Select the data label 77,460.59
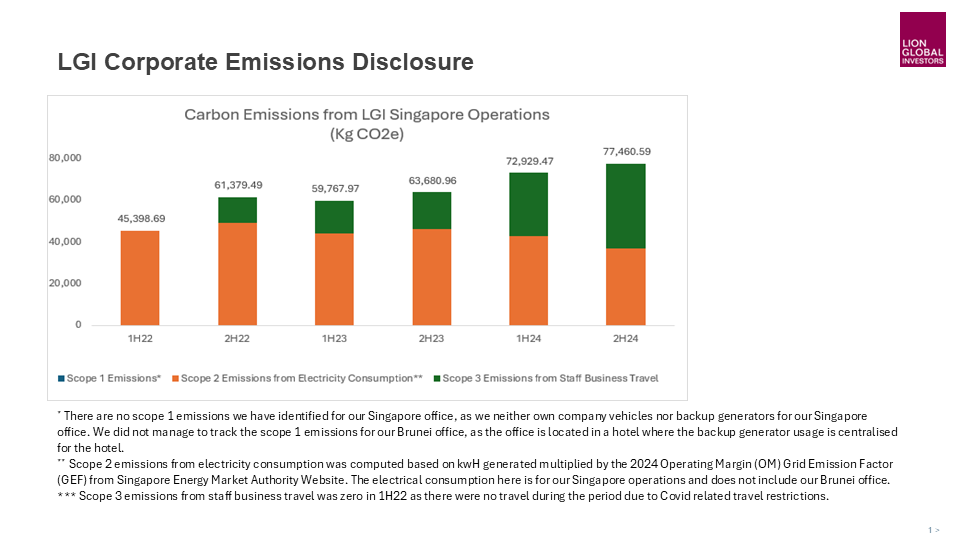 (x=627, y=151)
